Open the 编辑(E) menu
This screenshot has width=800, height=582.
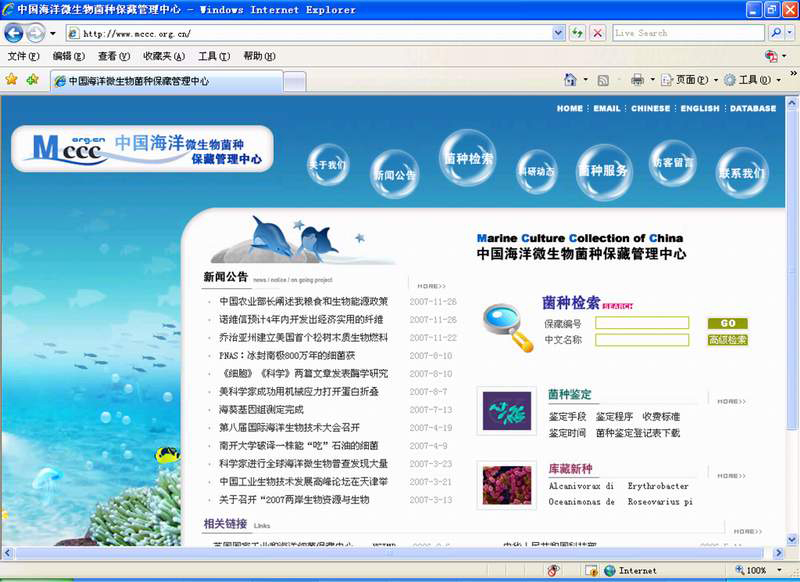pos(68,56)
